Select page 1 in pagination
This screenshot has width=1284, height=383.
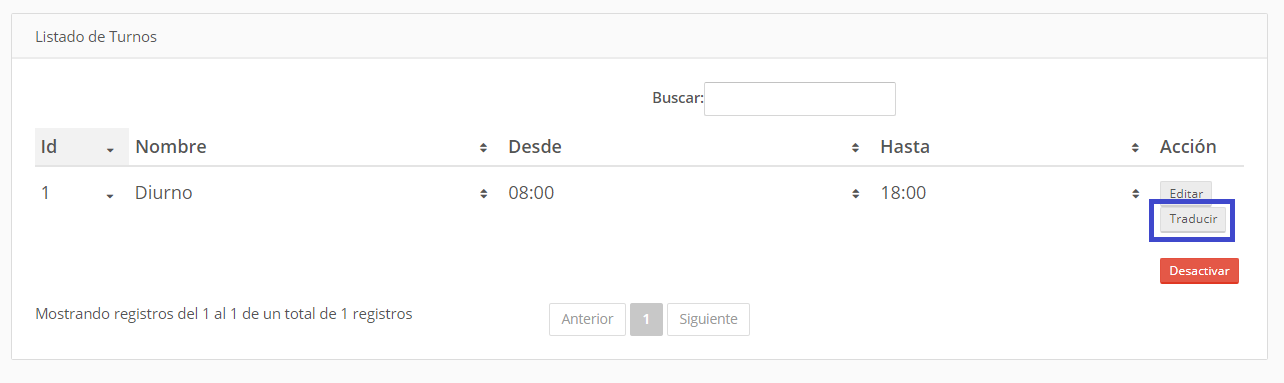coord(646,319)
